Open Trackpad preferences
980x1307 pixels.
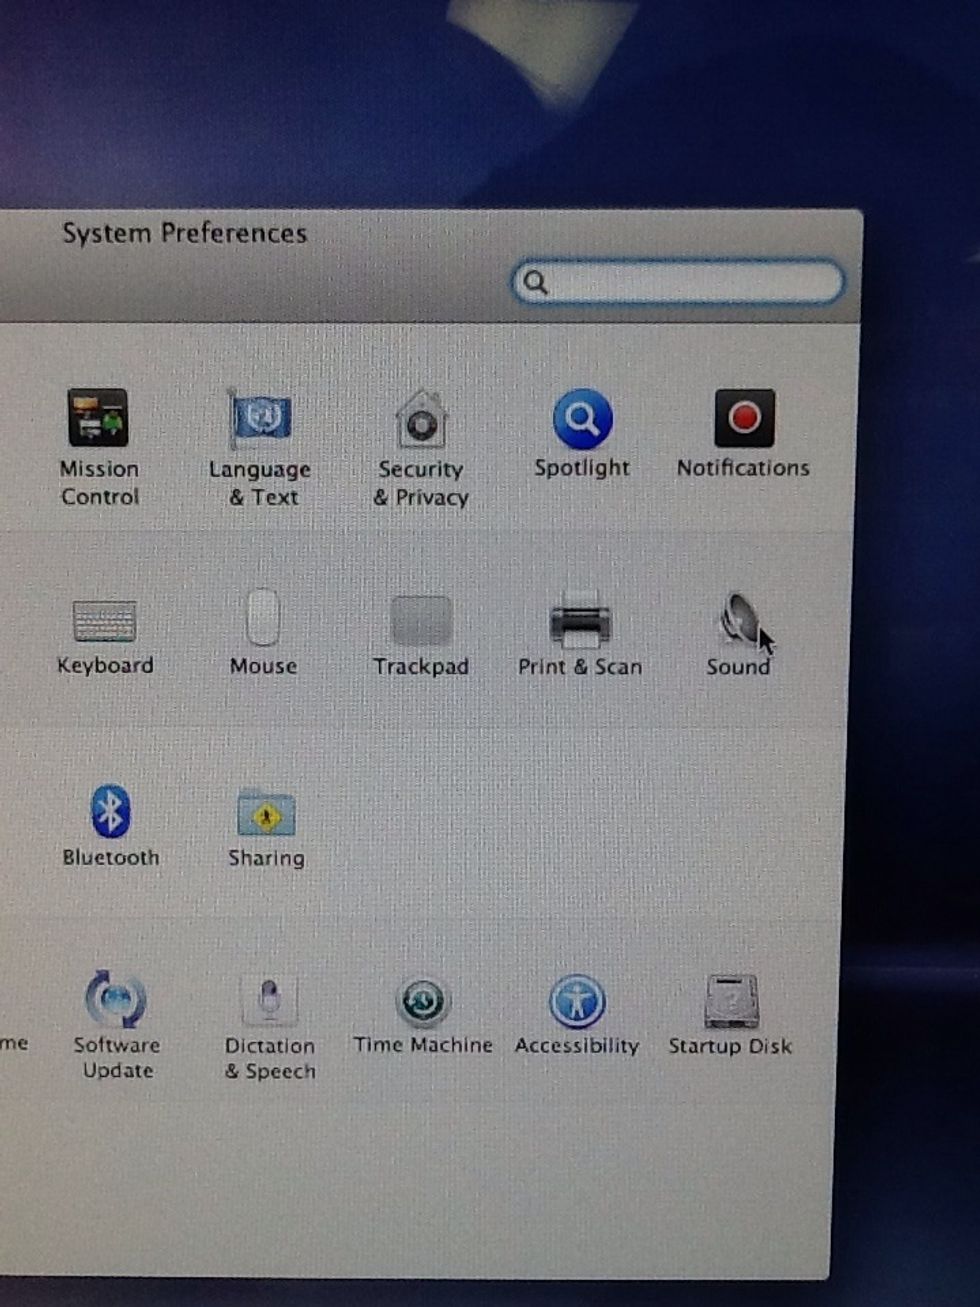coord(421,622)
